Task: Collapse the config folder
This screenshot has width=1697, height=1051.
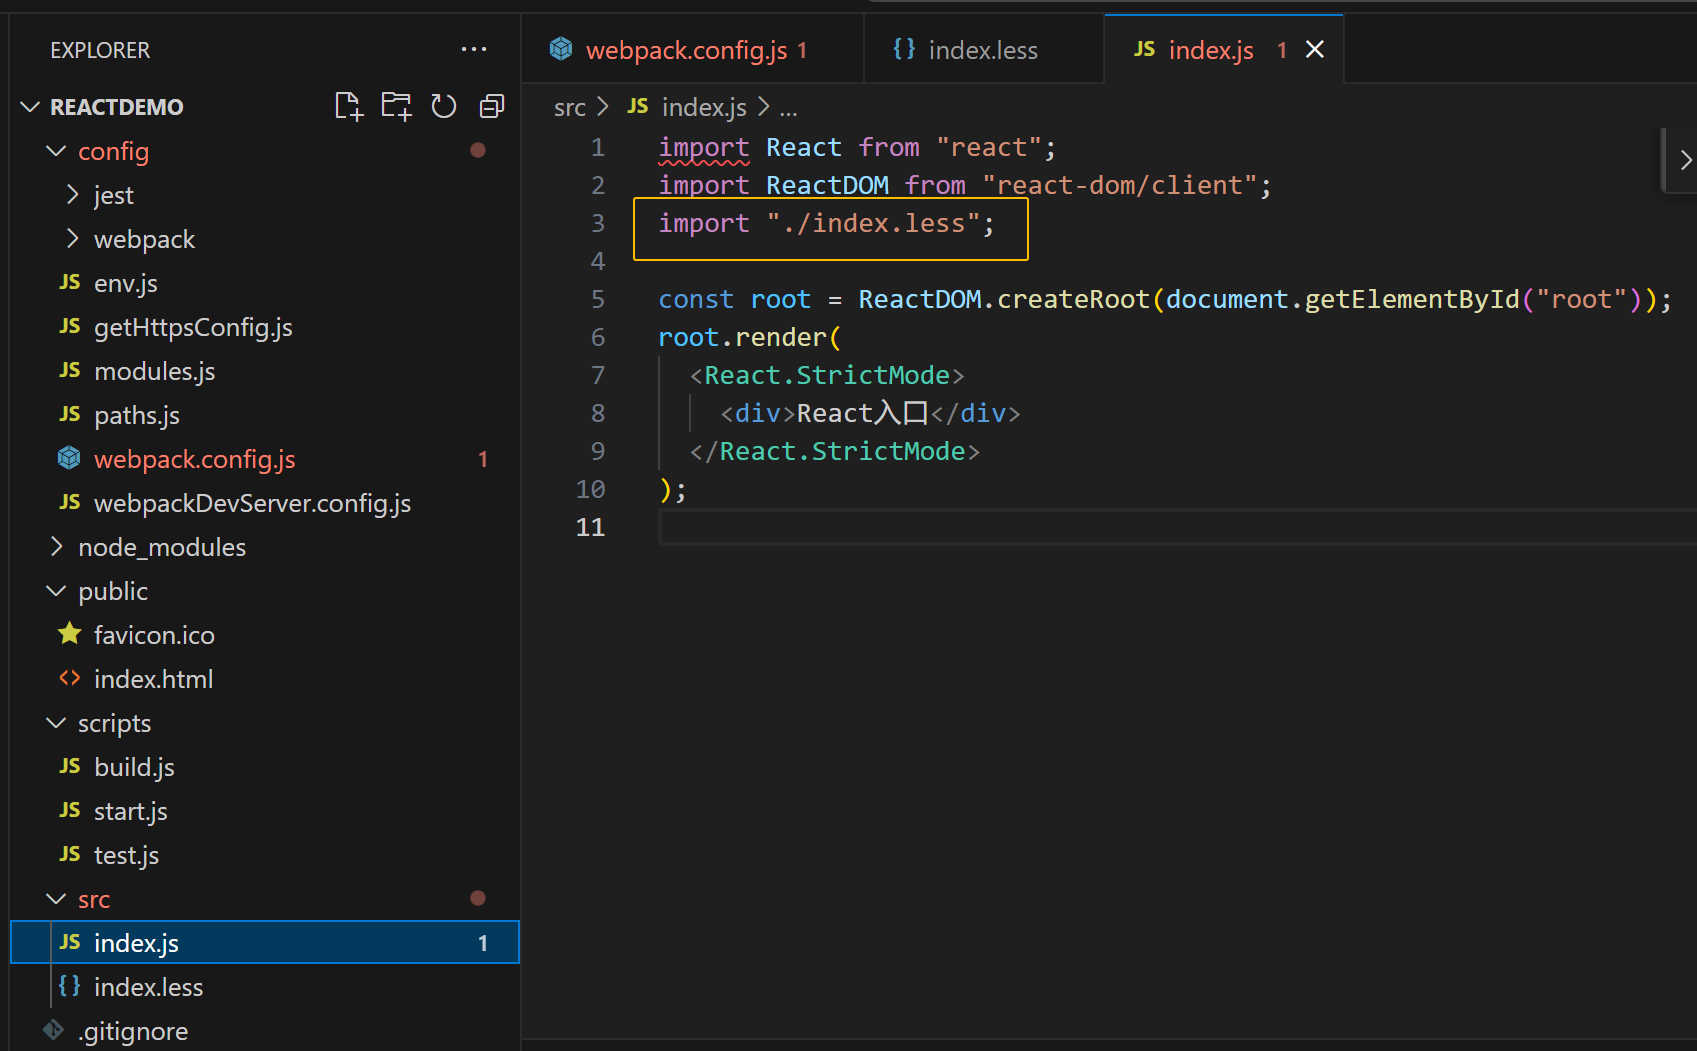Action: [x=56, y=151]
